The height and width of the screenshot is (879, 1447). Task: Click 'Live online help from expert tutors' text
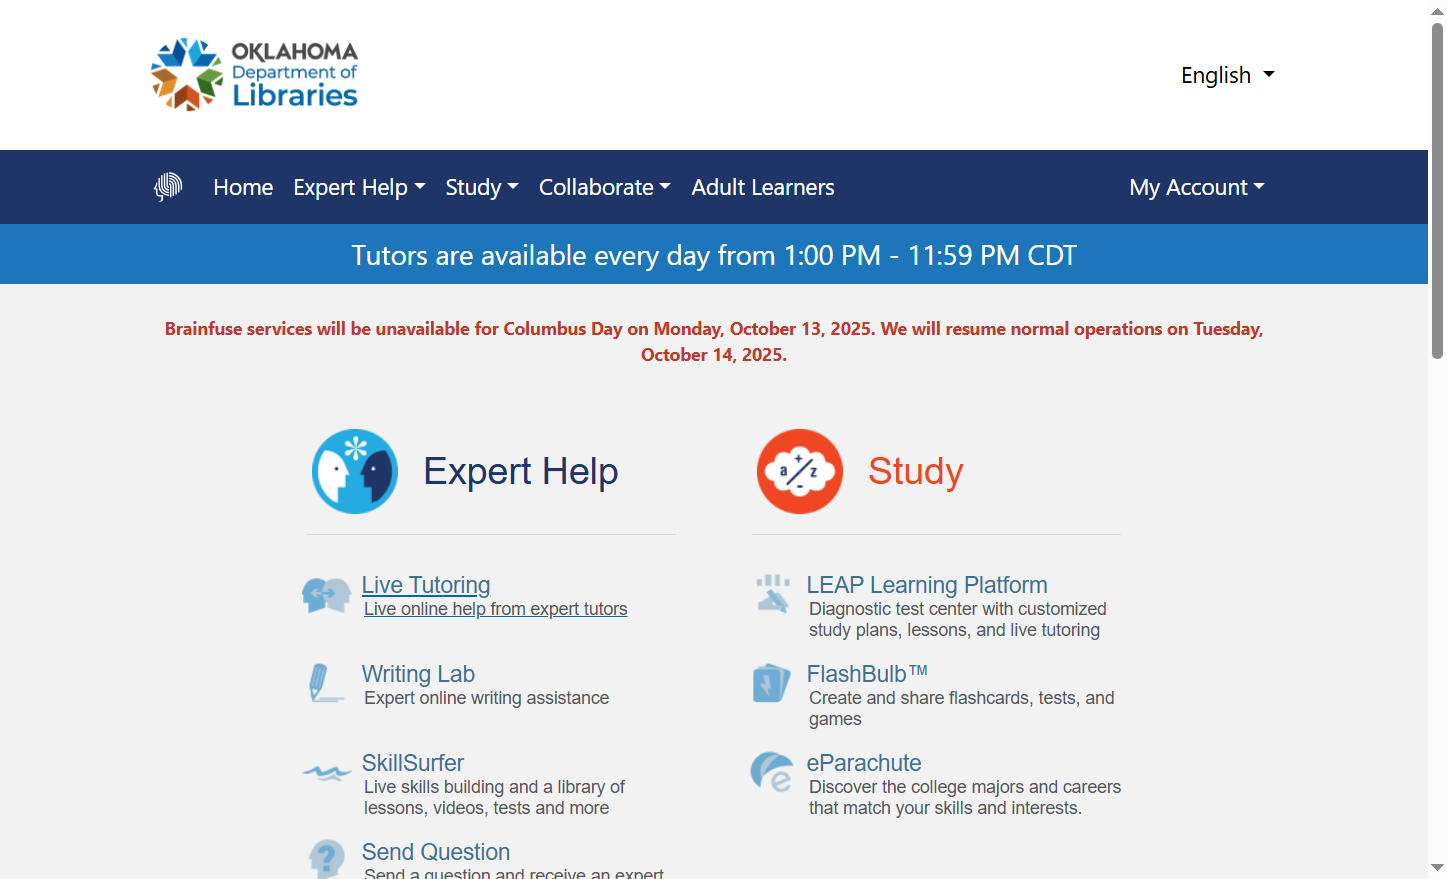pos(496,609)
